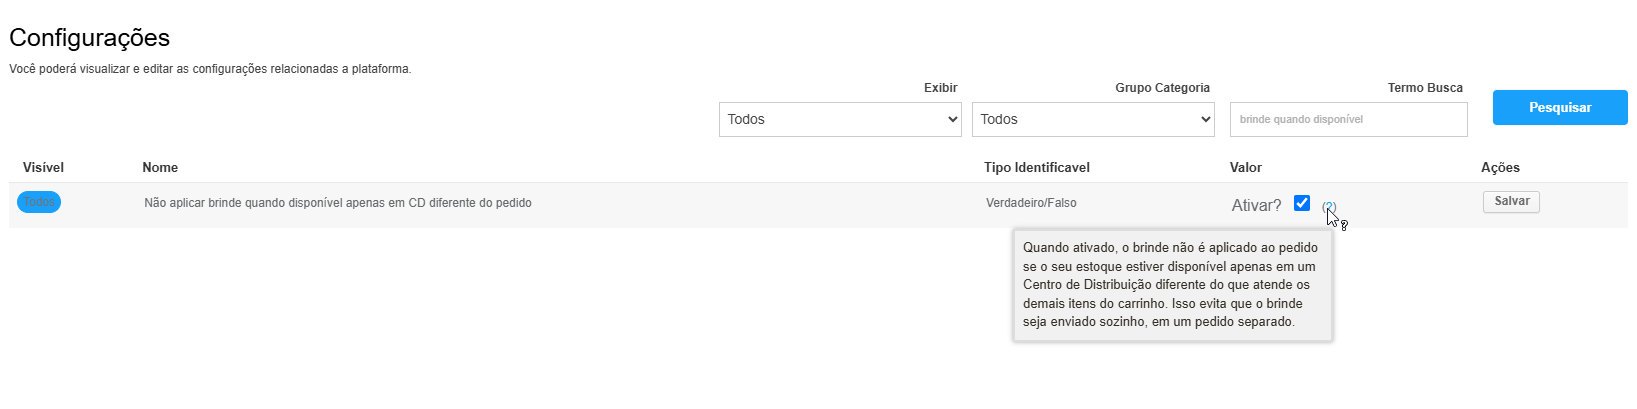This screenshot has height=409, width=1637.
Task: Focus the Termo Busca search field
Action: click(1348, 119)
